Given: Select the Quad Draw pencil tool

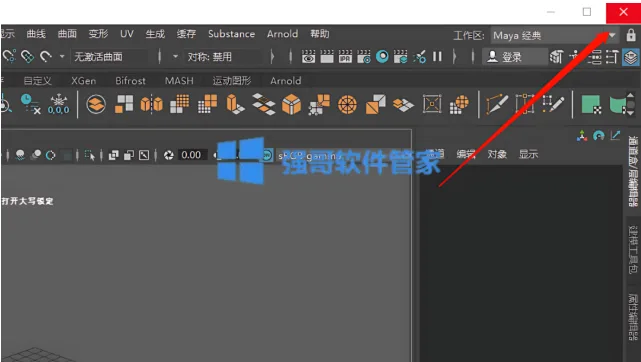Looking at the screenshot, I should tap(554, 104).
